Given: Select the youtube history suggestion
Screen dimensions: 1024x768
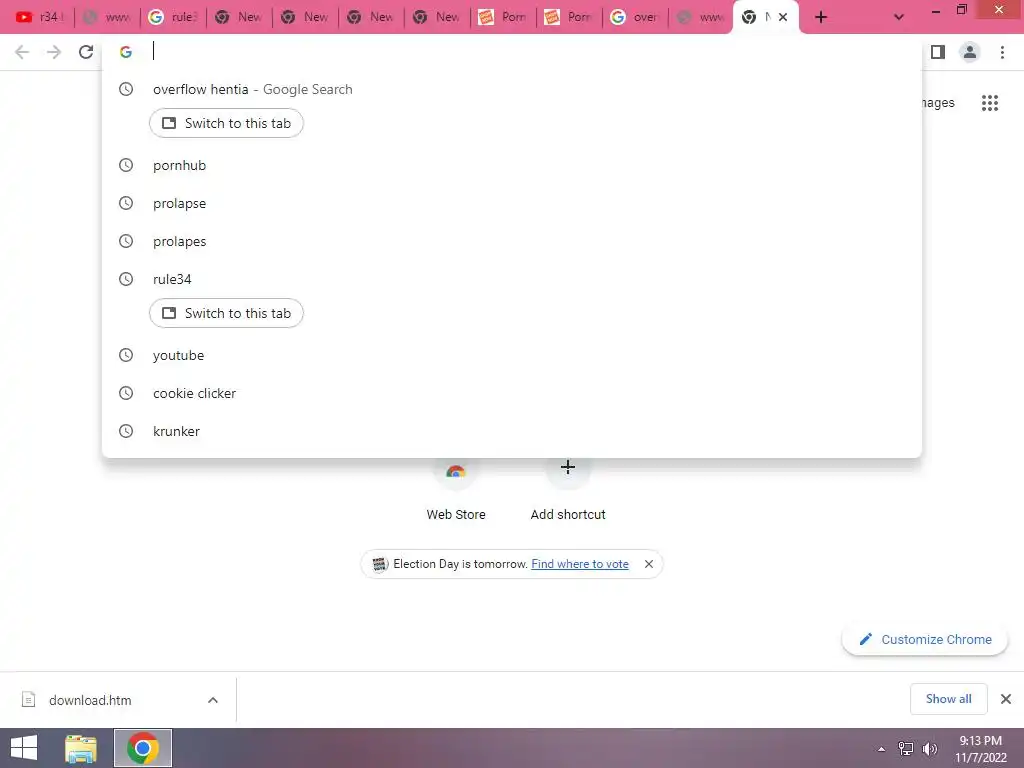Looking at the screenshot, I should pyautogui.click(x=512, y=355).
